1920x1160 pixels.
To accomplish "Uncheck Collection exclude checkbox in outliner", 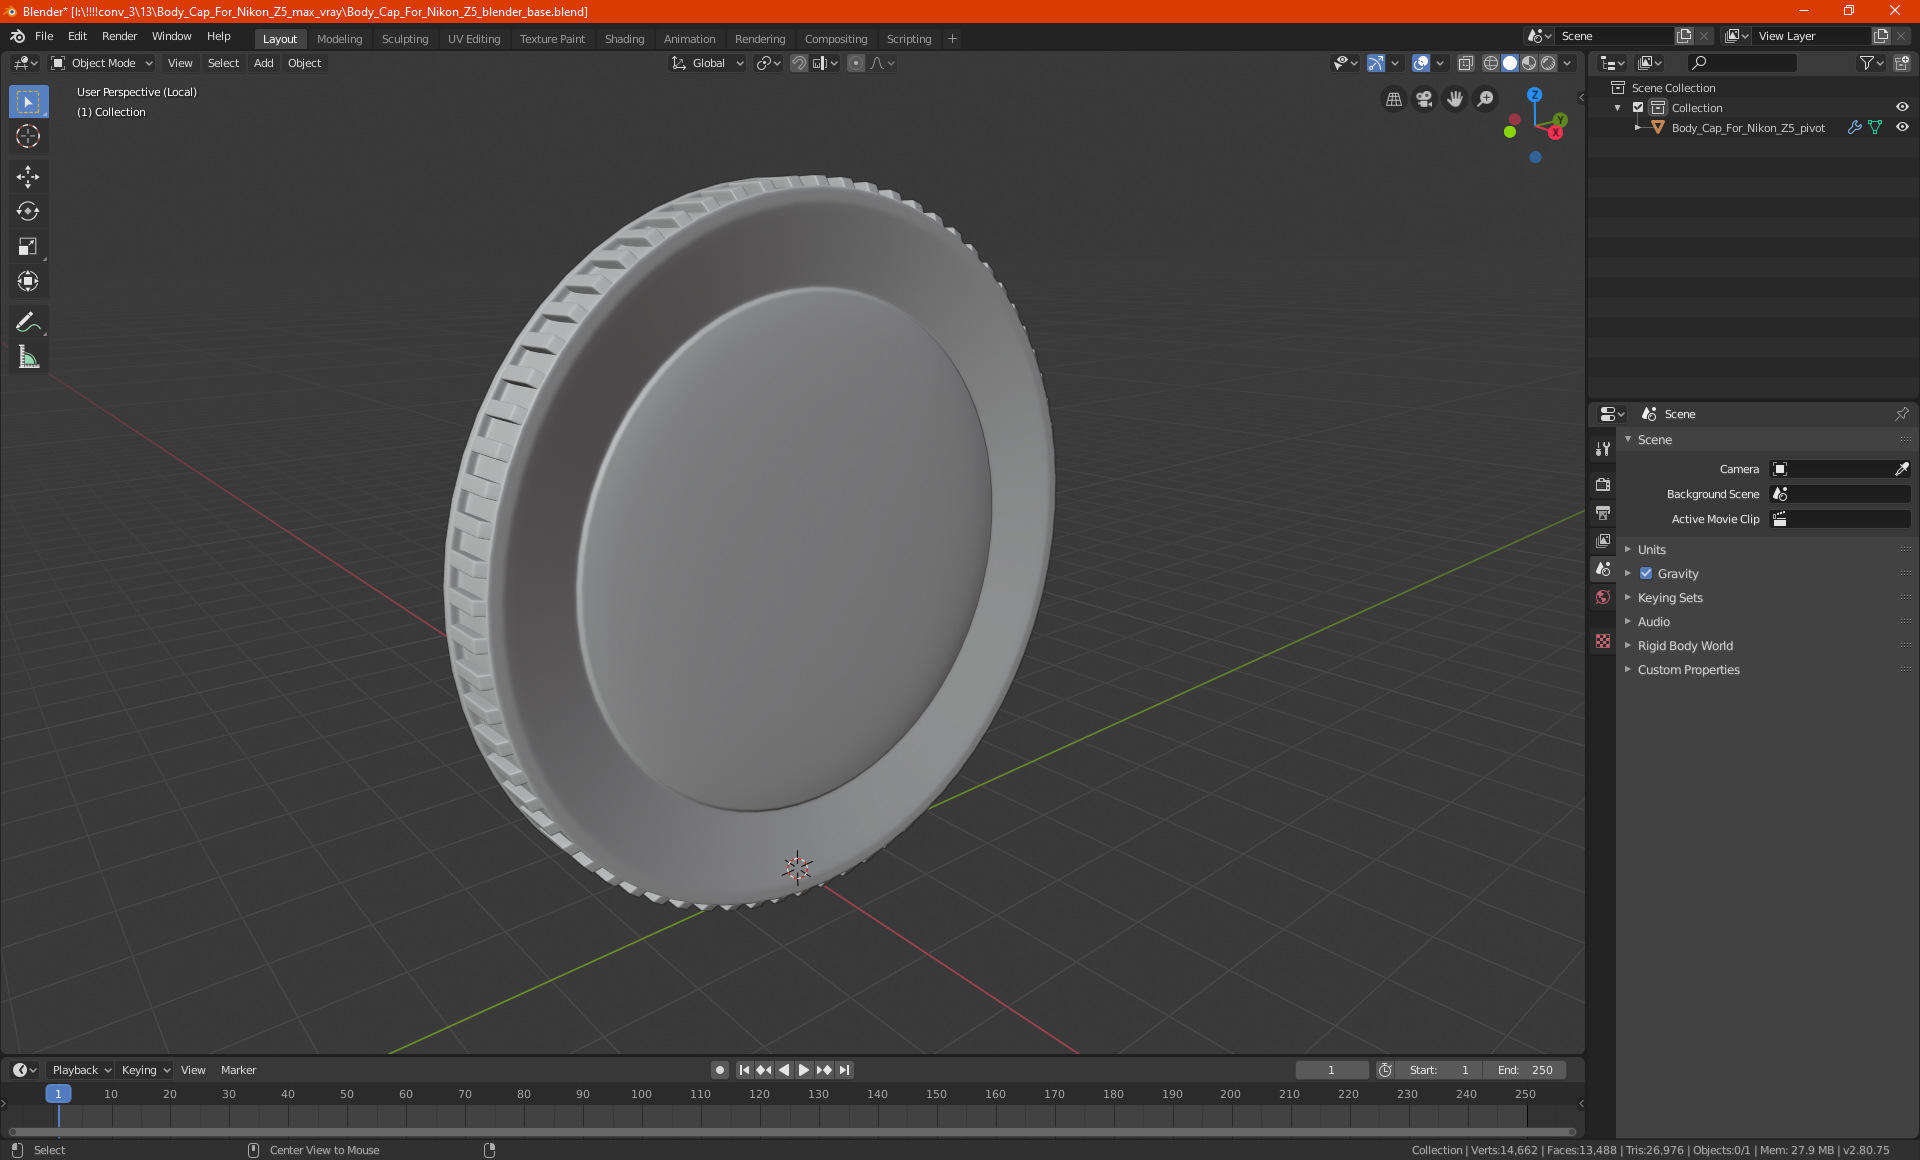I will click(1638, 108).
